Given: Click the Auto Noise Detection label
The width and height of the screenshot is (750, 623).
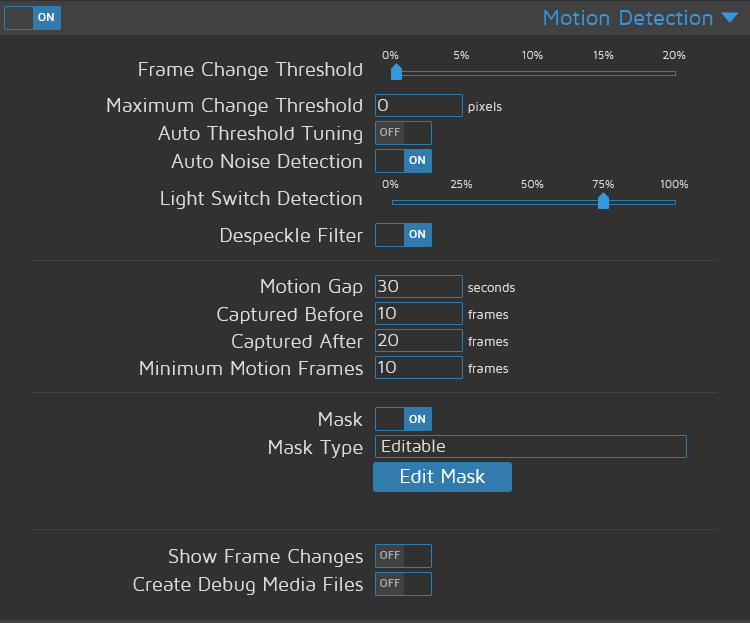Looking at the screenshot, I should click(x=267, y=162).
